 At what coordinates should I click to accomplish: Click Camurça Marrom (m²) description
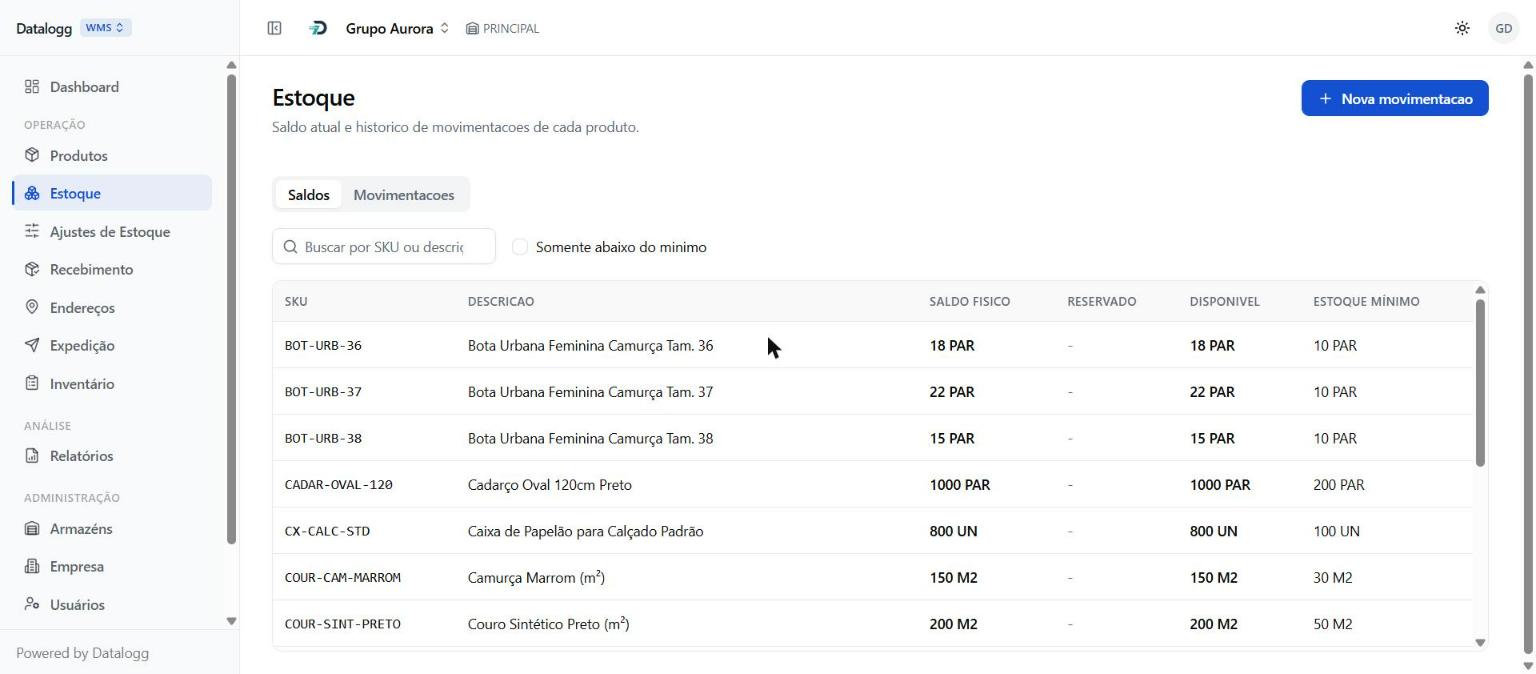pyautogui.click(x=536, y=578)
